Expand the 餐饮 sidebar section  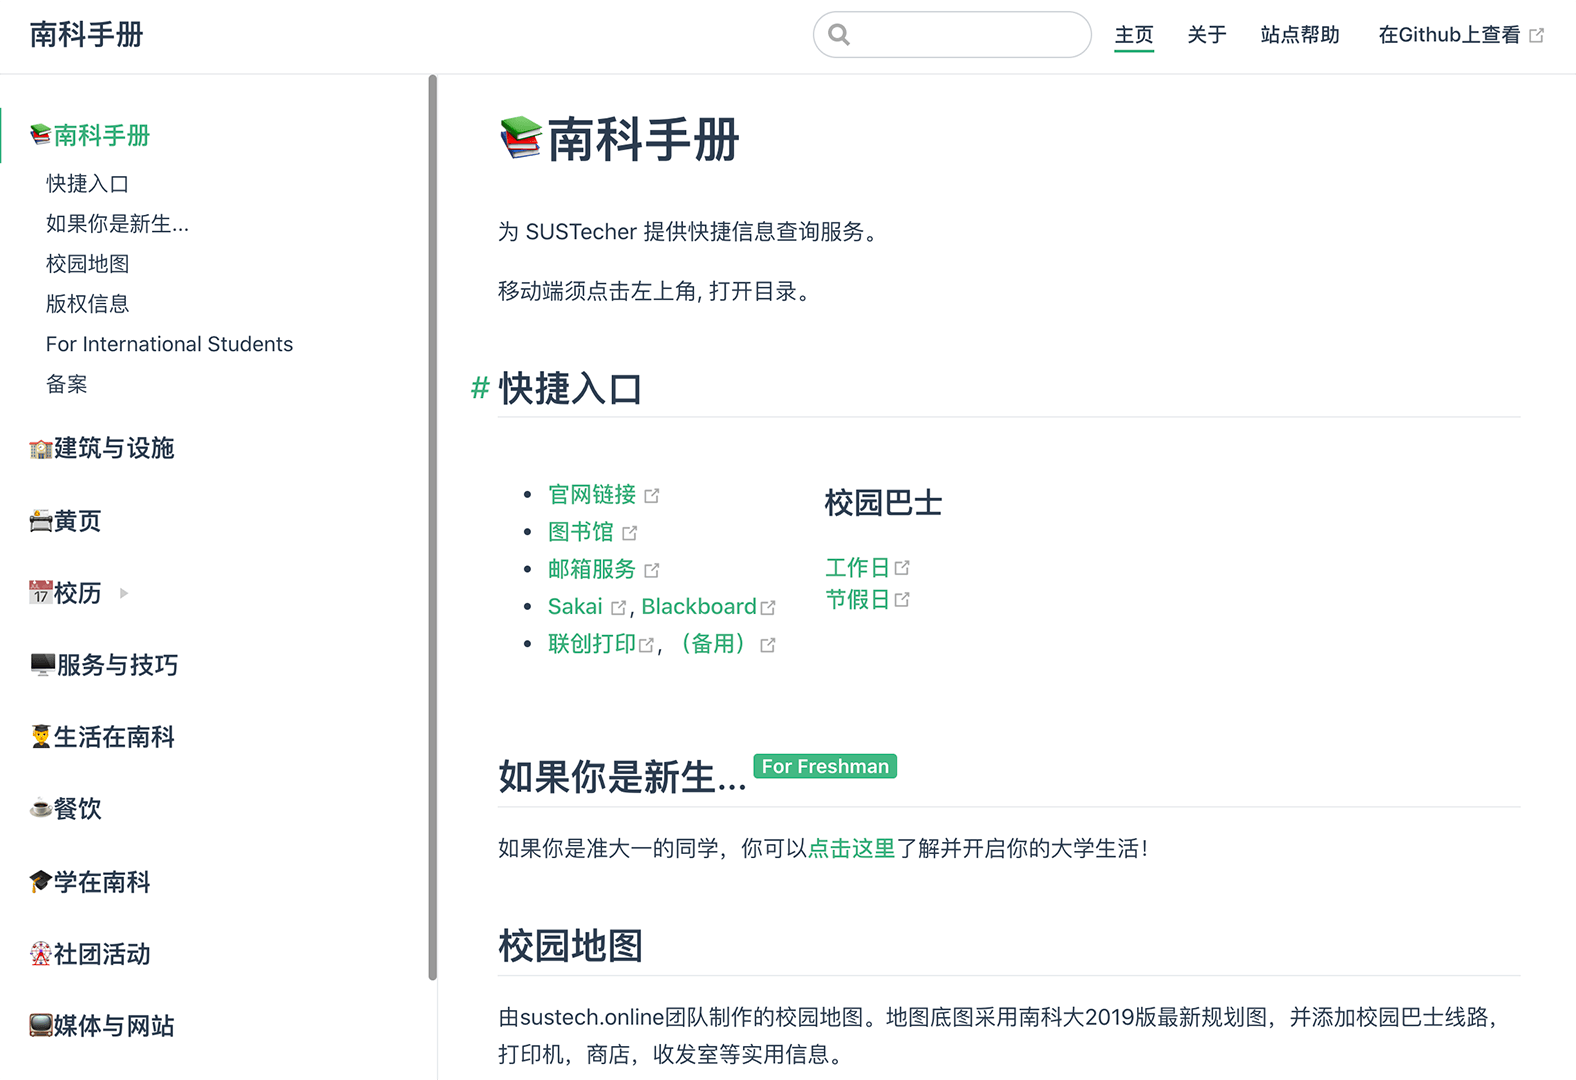(x=77, y=808)
